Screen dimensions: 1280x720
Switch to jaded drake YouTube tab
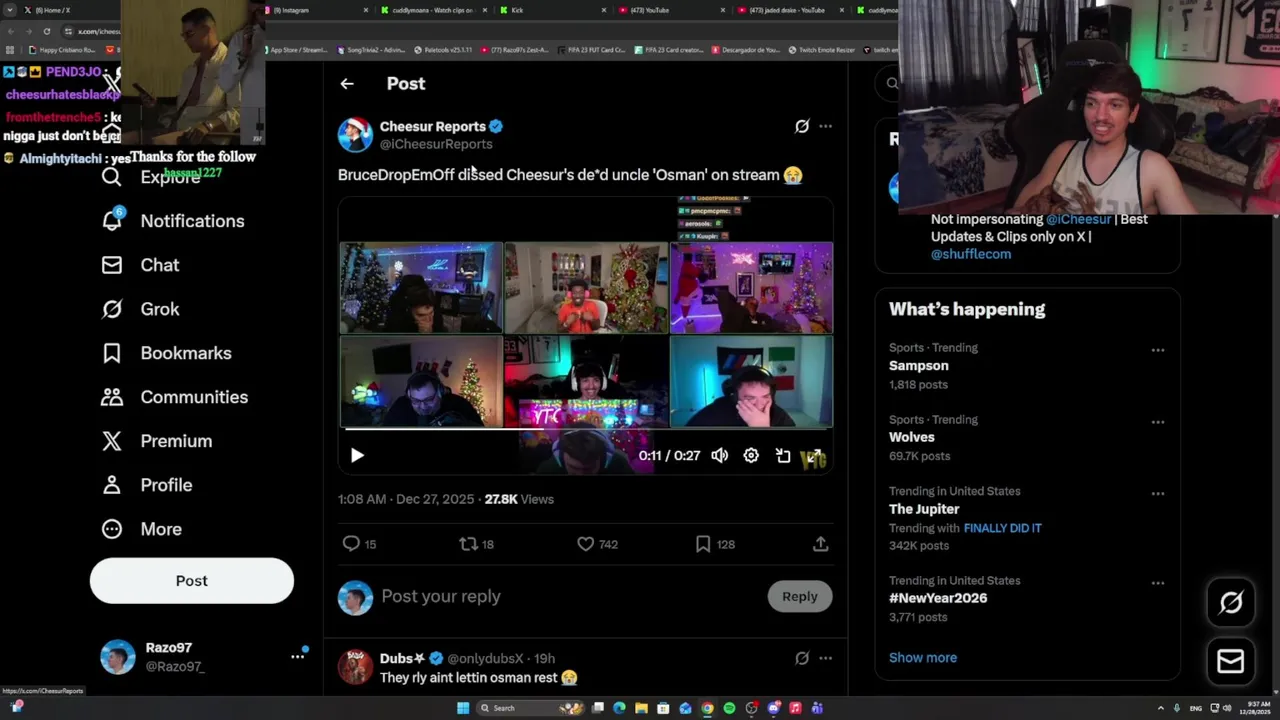[790, 10]
